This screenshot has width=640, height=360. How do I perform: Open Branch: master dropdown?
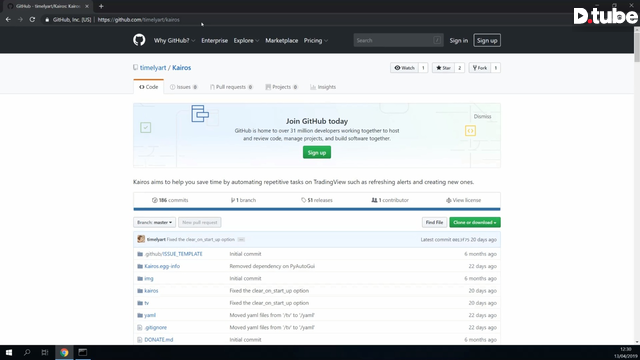coord(154,222)
